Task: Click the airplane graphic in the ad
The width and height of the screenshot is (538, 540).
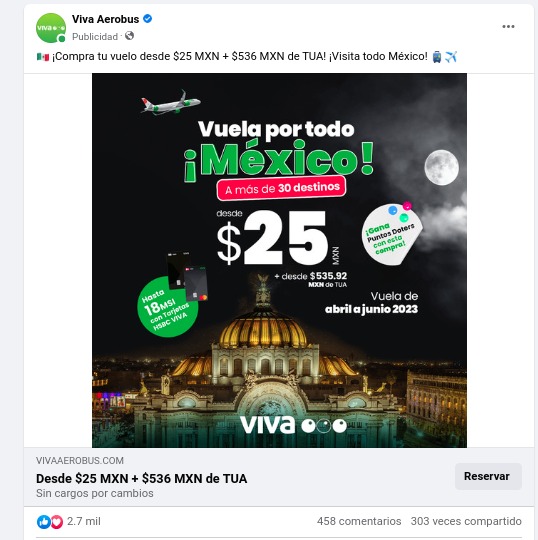Action: coord(171,102)
